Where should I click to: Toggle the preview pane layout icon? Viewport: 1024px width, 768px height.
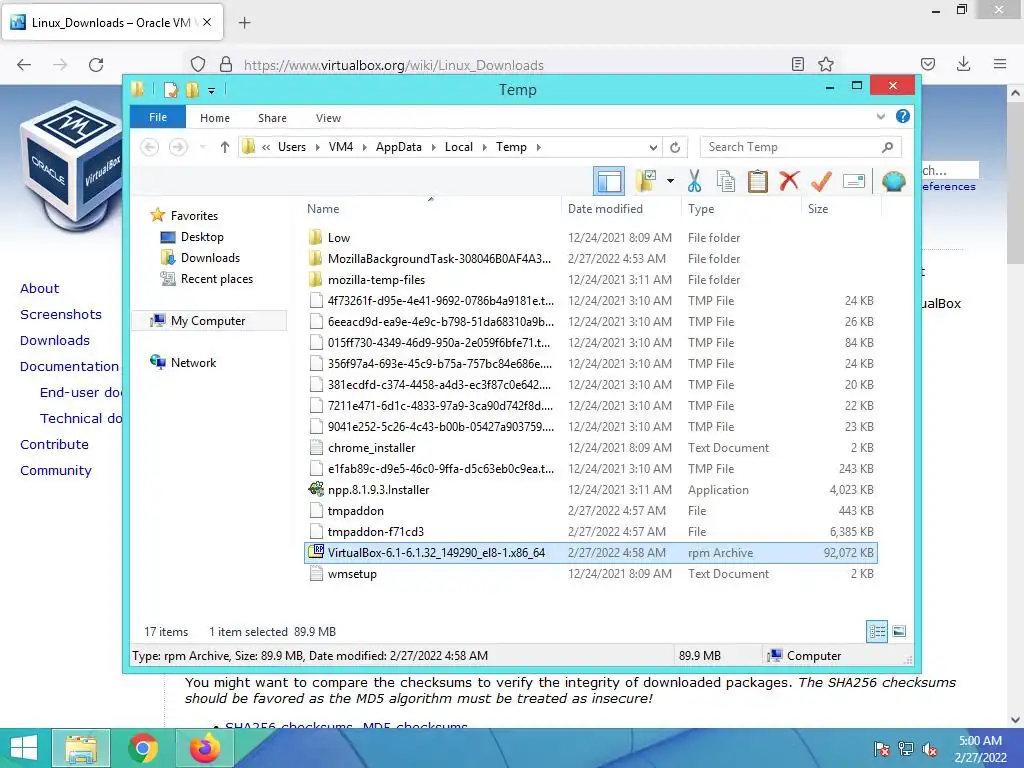[609, 181]
